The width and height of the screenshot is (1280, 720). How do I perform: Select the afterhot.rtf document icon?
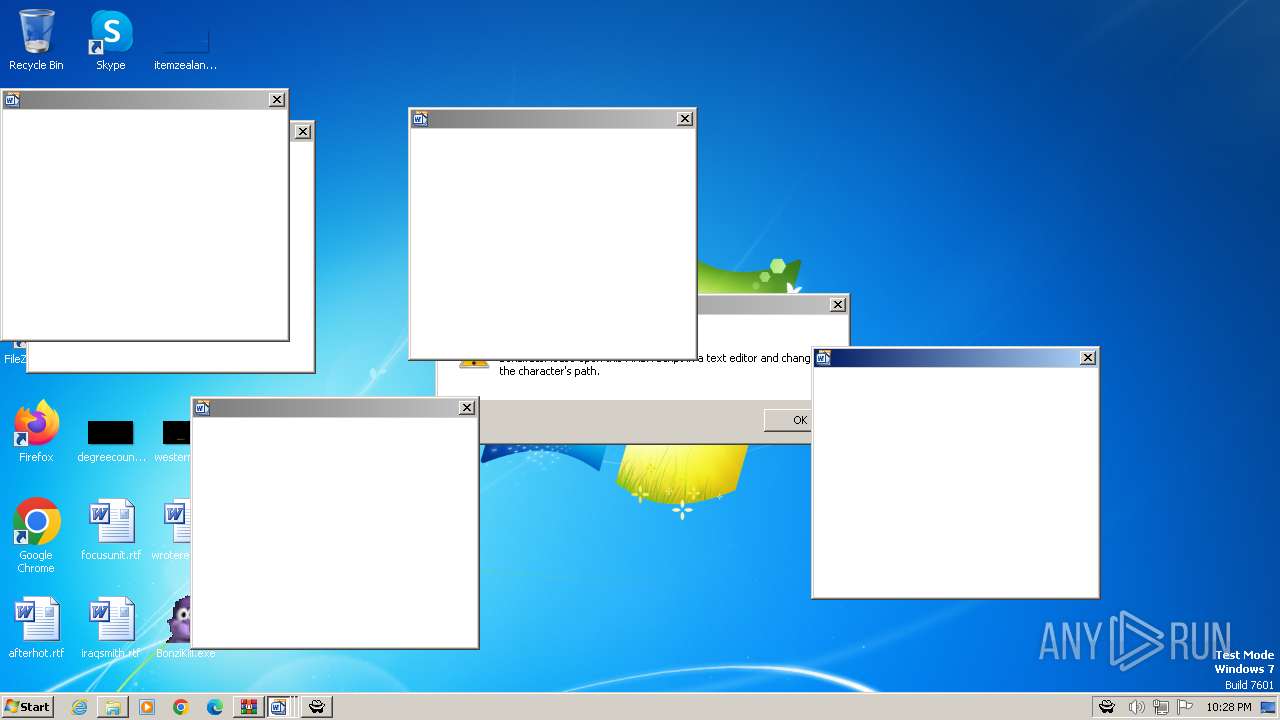point(36,628)
